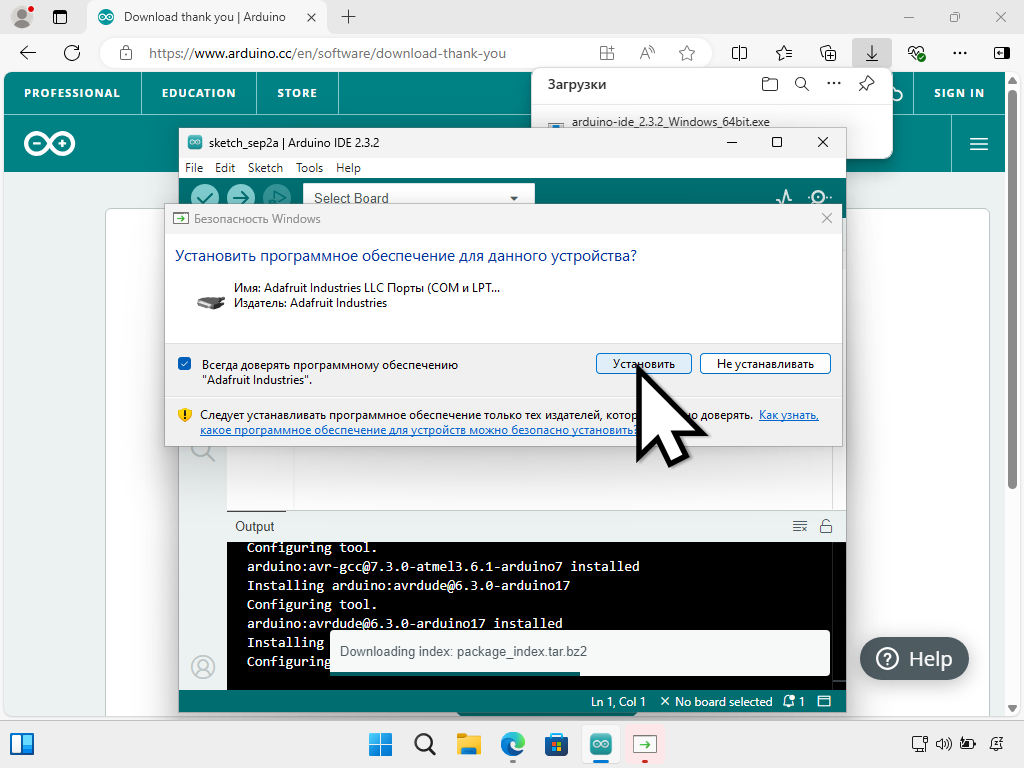Refresh the Arduino download page
This screenshot has width=1024, height=768.
72,53
